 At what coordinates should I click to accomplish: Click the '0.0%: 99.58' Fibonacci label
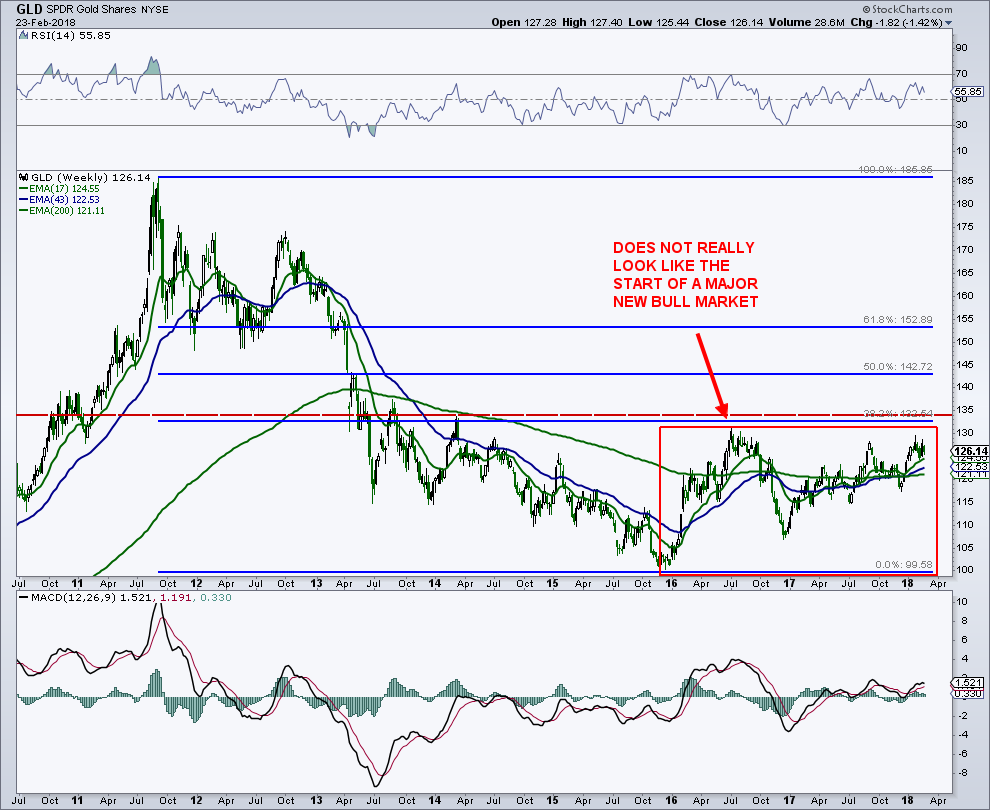click(904, 564)
